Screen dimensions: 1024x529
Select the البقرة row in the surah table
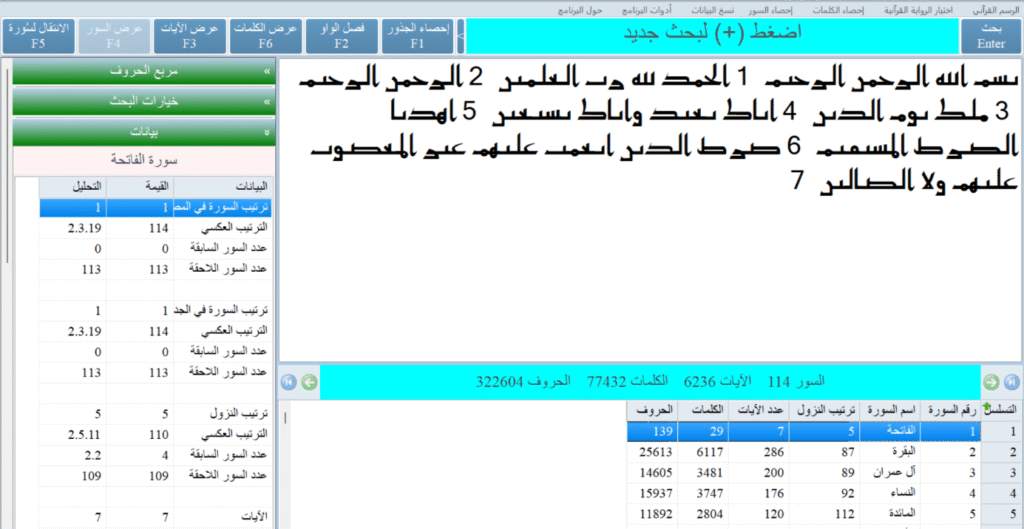pos(889,451)
